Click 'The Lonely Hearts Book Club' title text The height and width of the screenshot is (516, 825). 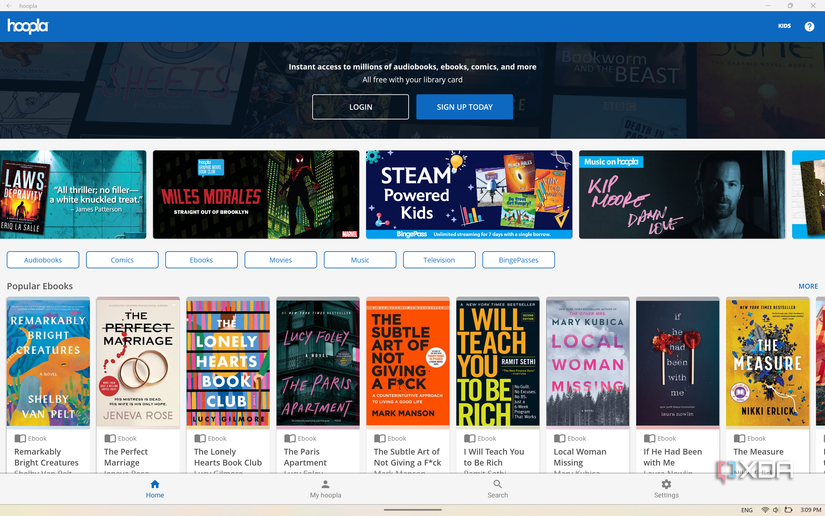coord(228,457)
